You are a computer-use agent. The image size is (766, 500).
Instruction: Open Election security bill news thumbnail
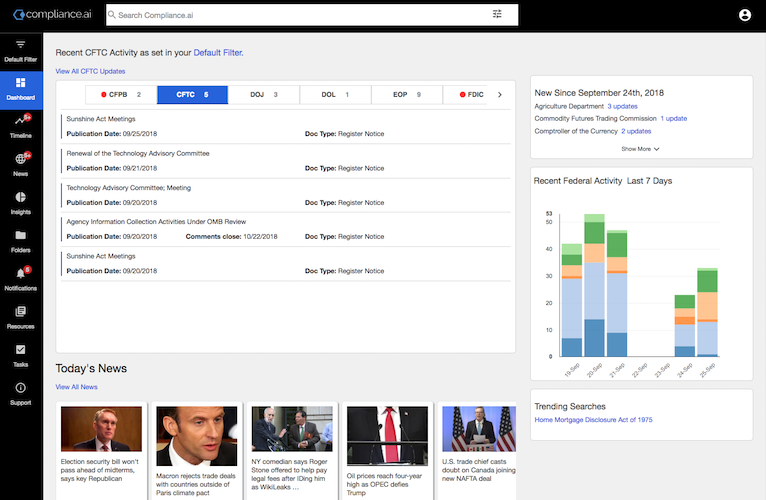pos(101,429)
